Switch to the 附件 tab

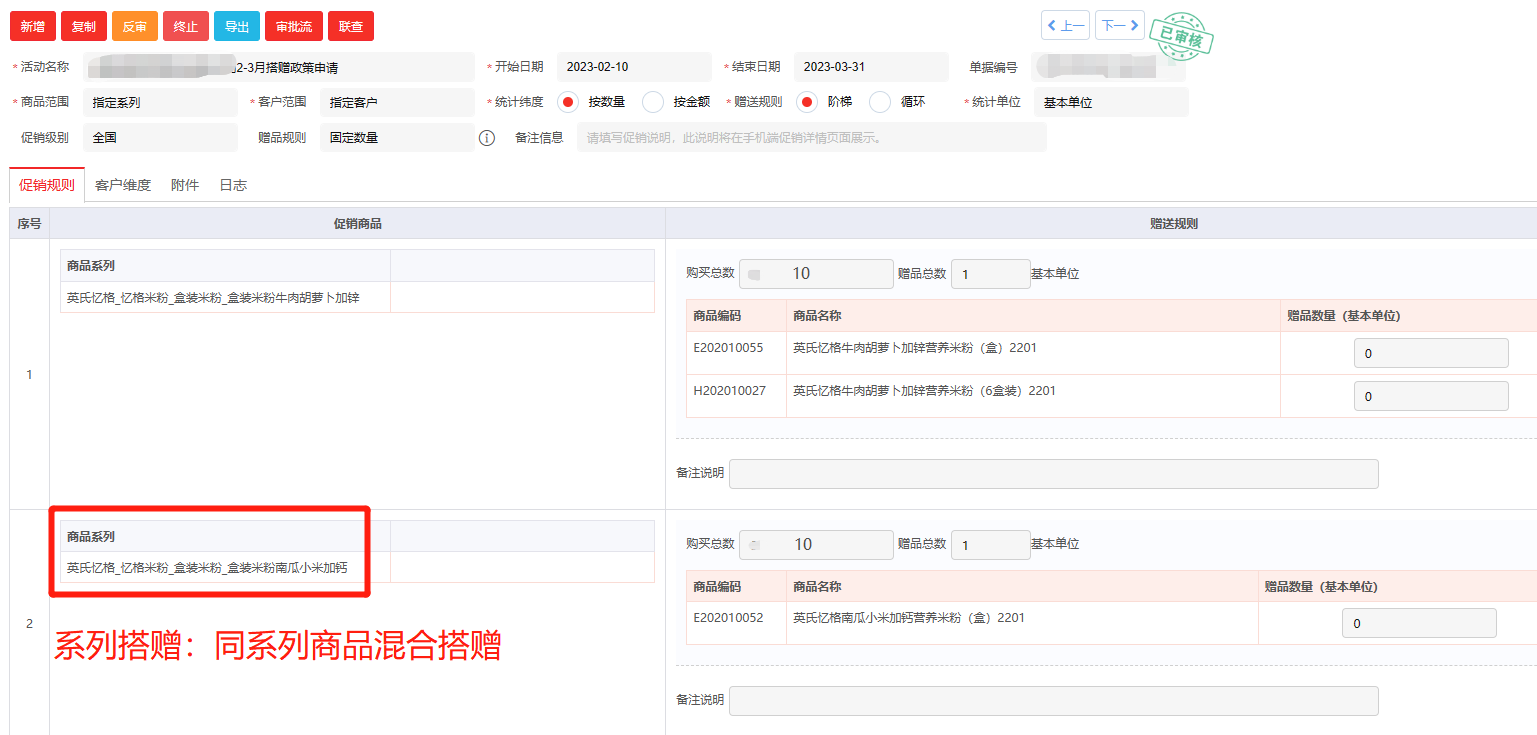[x=184, y=185]
